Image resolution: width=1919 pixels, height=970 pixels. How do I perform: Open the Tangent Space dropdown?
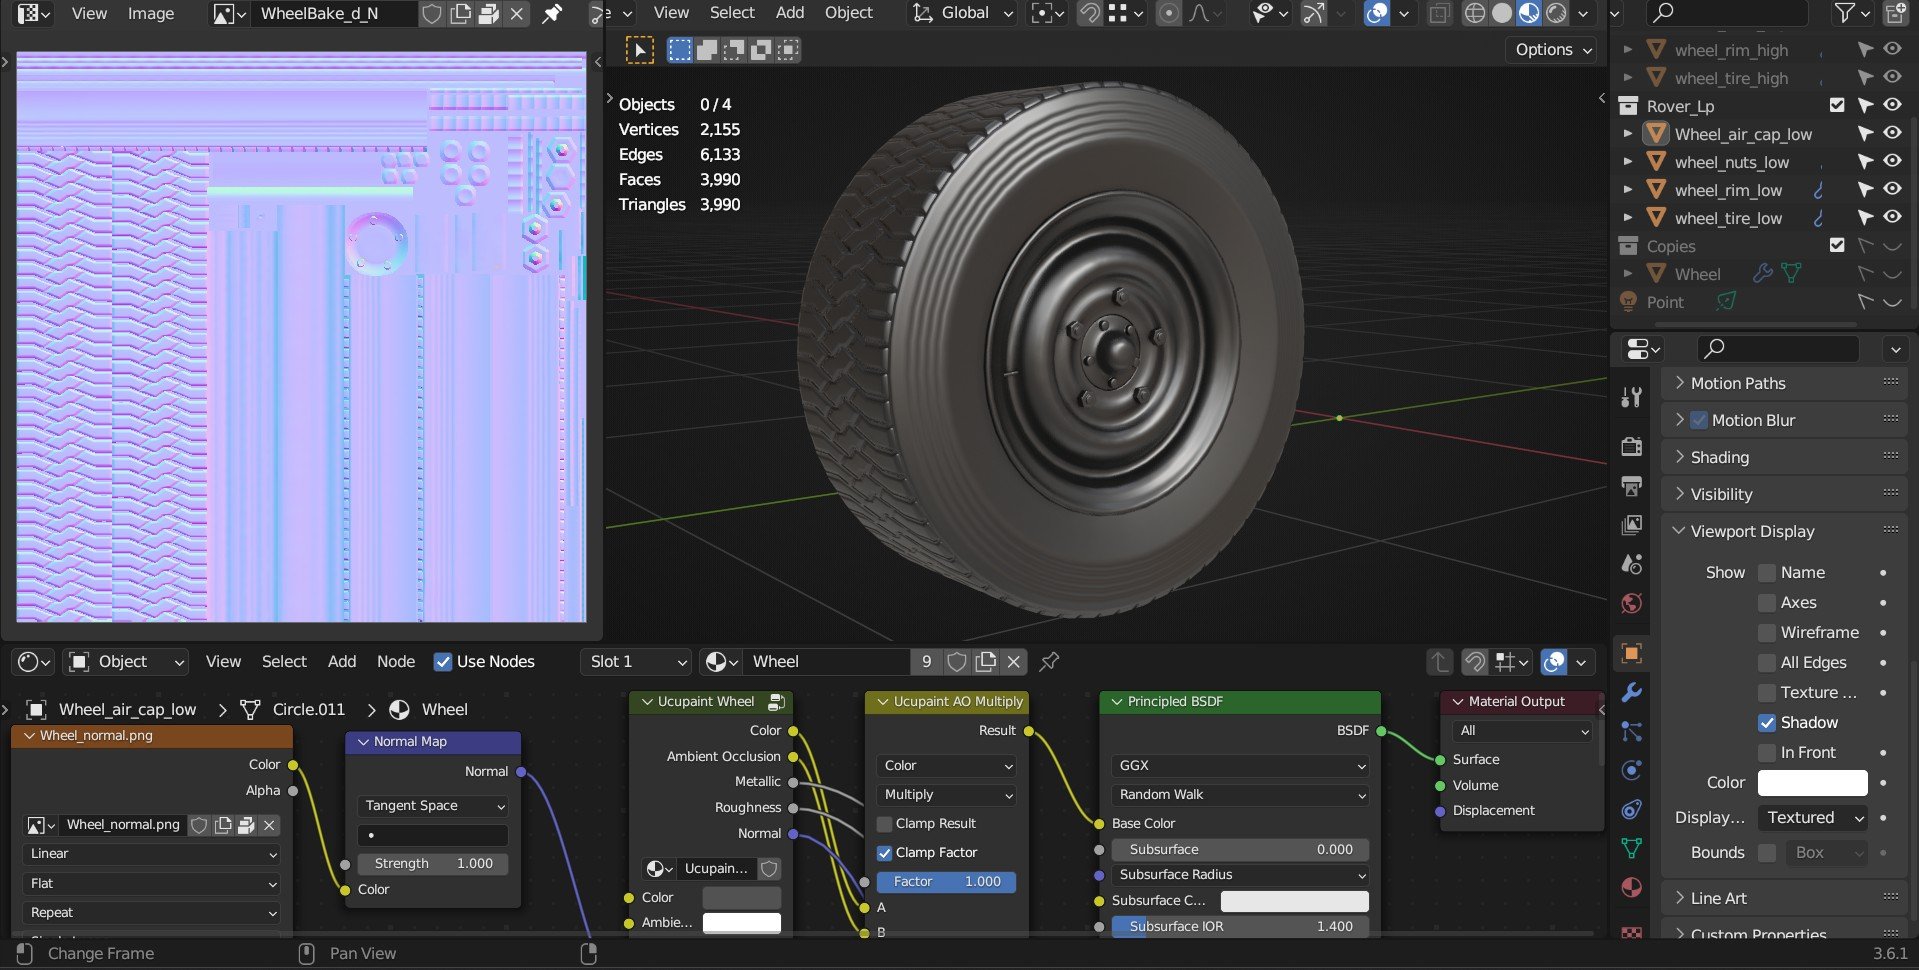click(x=433, y=805)
